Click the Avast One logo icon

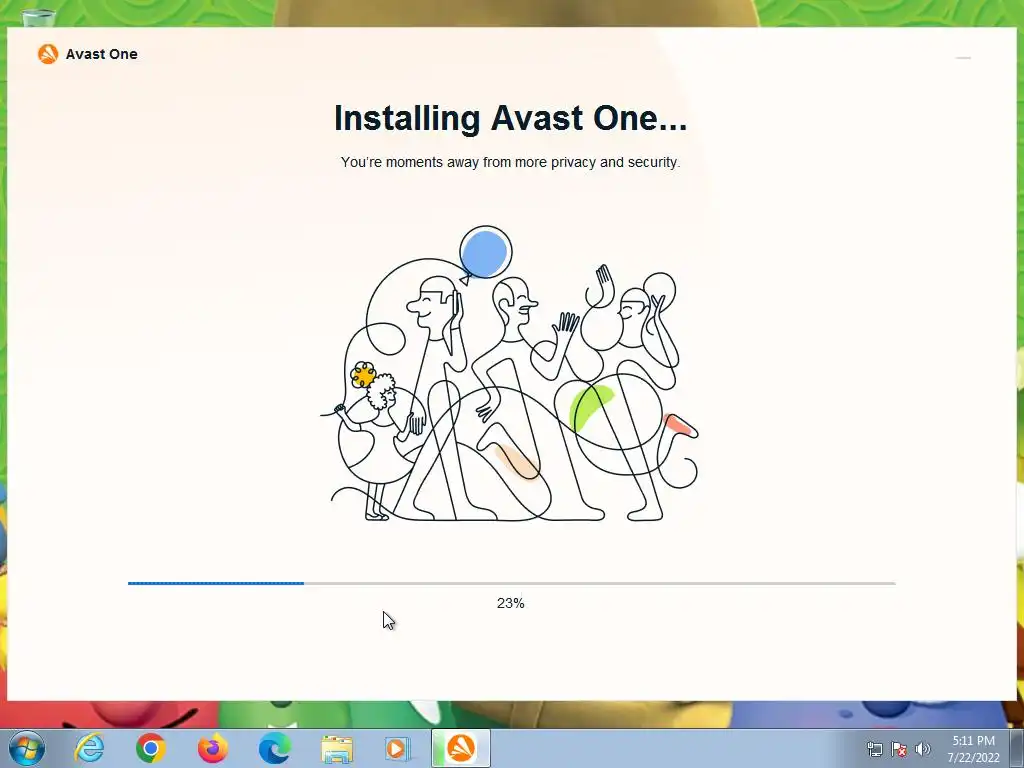click(x=48, y=54)
